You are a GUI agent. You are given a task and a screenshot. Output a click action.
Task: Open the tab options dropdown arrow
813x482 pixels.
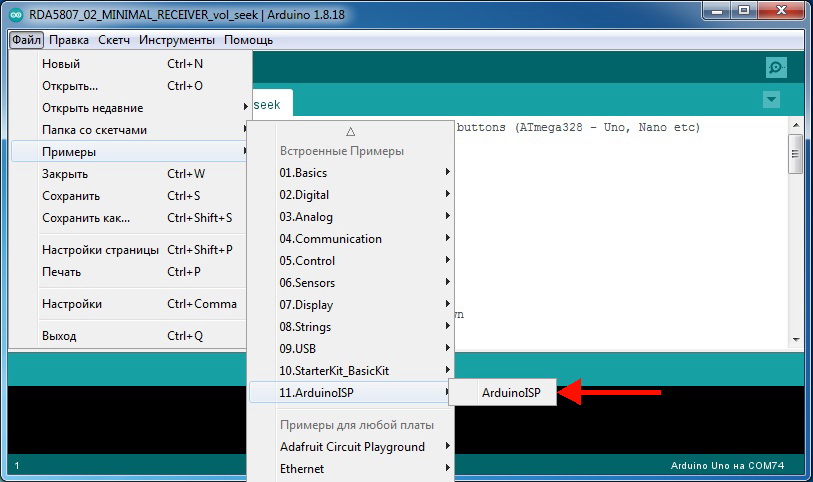coord(772,99)
